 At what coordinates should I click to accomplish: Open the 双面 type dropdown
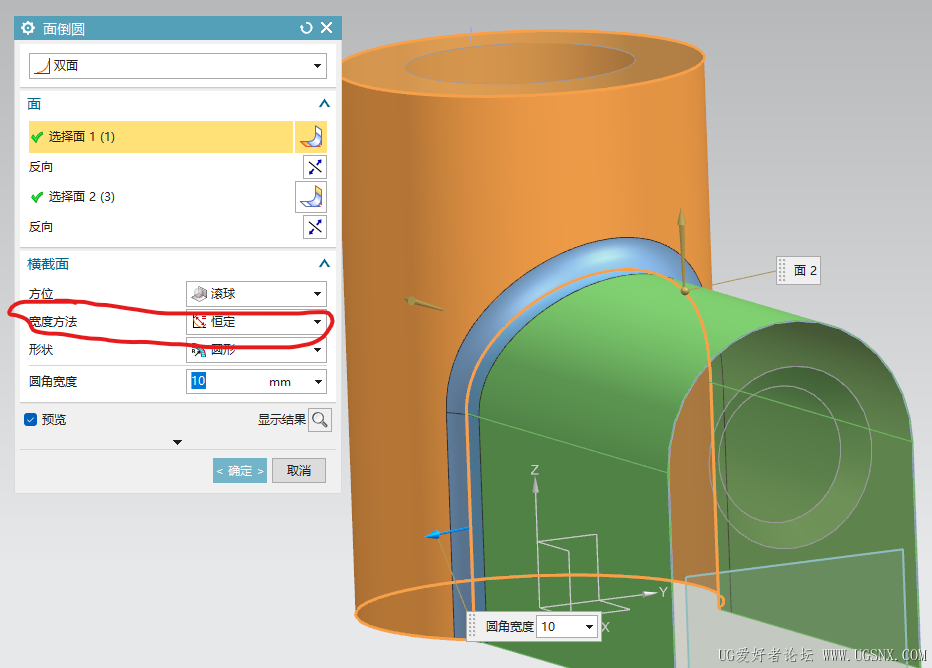177,66
